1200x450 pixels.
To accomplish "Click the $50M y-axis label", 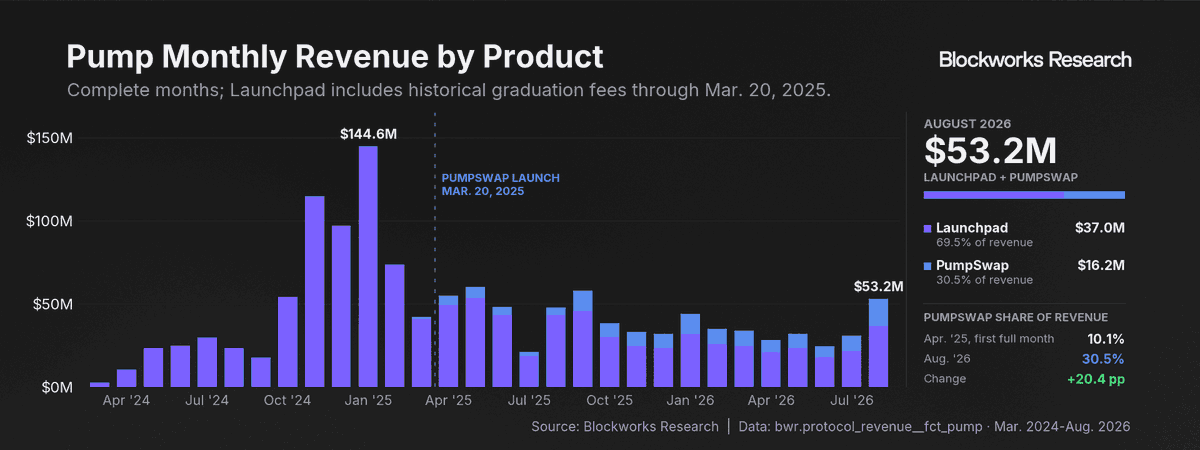I will (53, 304).
